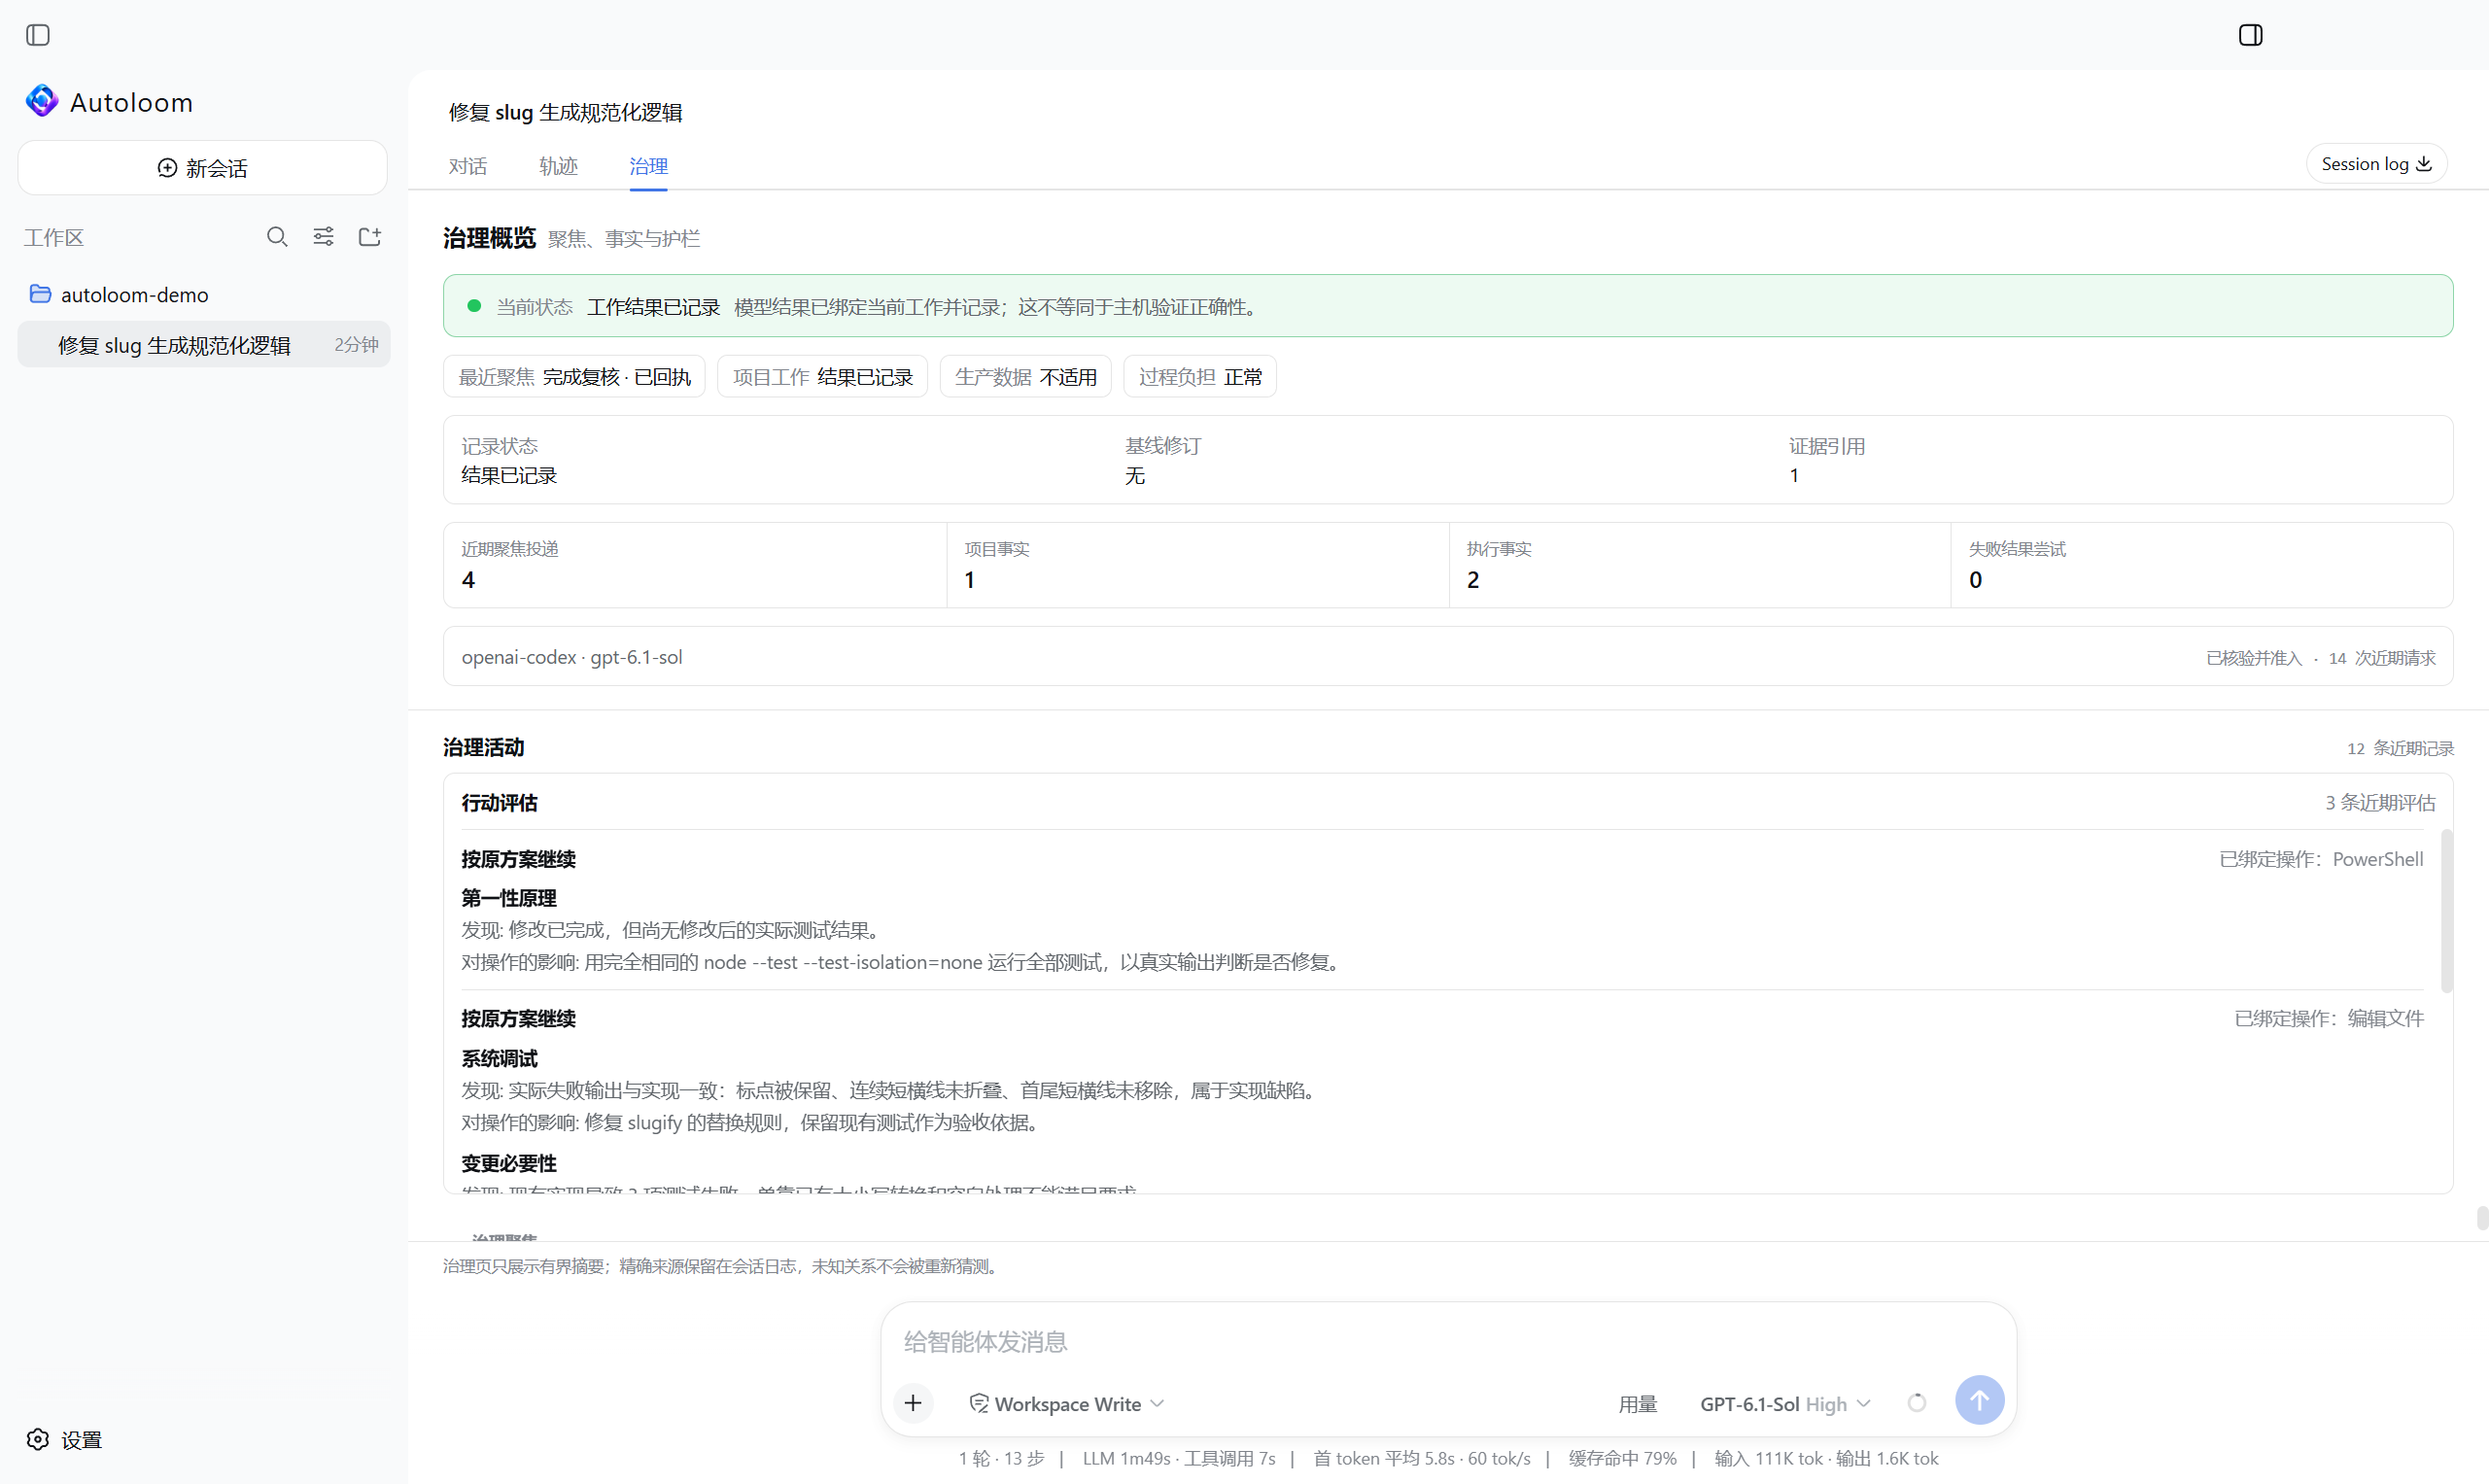Click the 当前状态 green status banner
The image size is (2489, 1484).
click(1448, 306)
